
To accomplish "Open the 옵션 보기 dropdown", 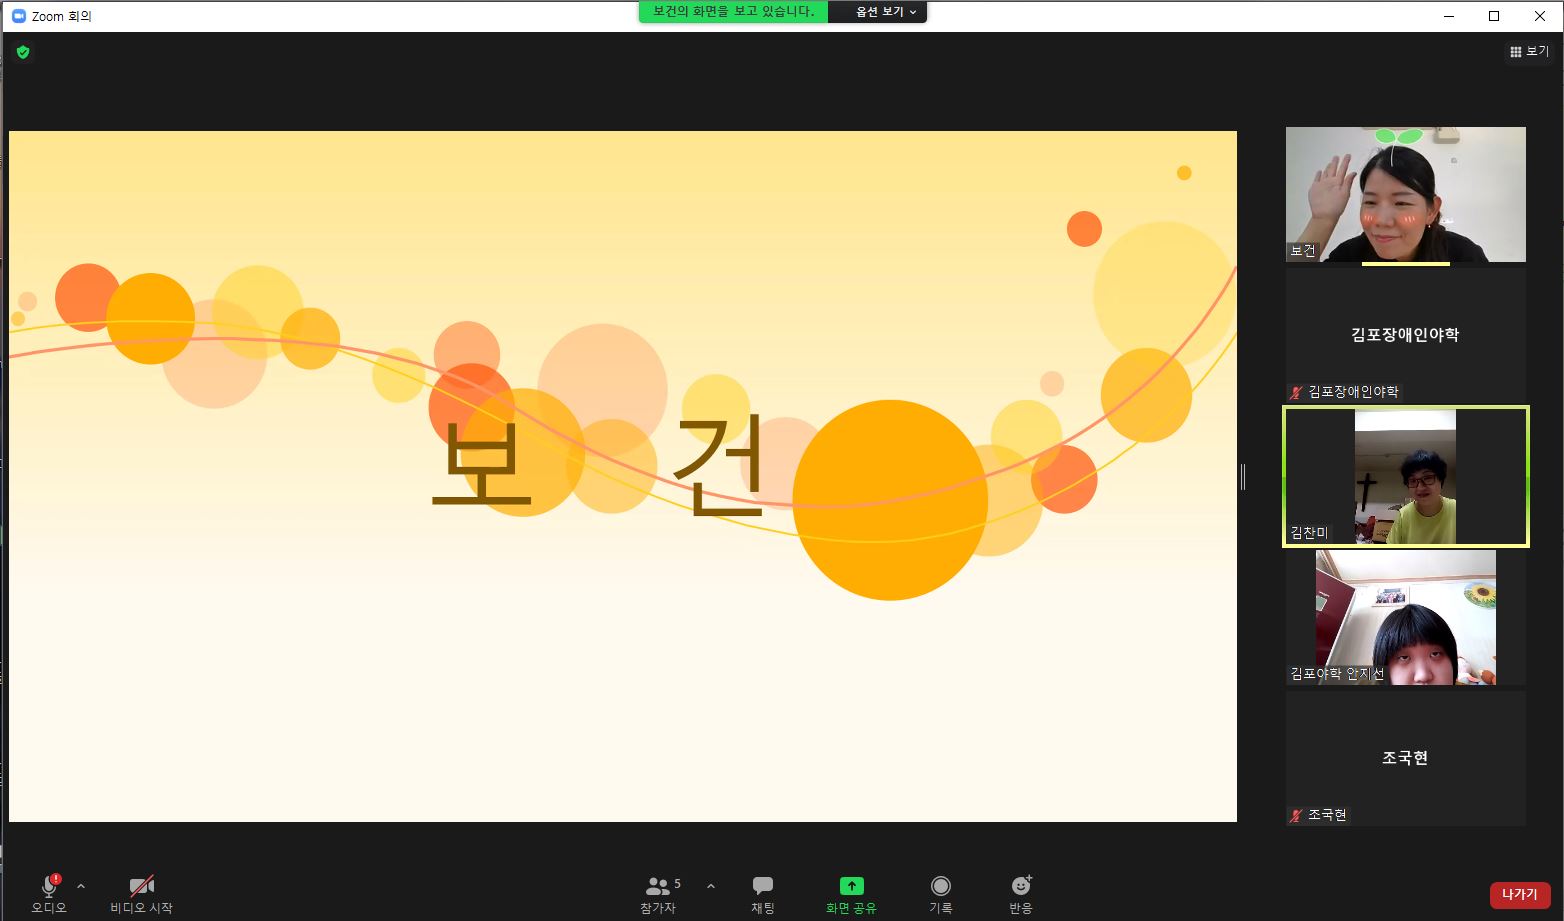I will coord(885,12).
